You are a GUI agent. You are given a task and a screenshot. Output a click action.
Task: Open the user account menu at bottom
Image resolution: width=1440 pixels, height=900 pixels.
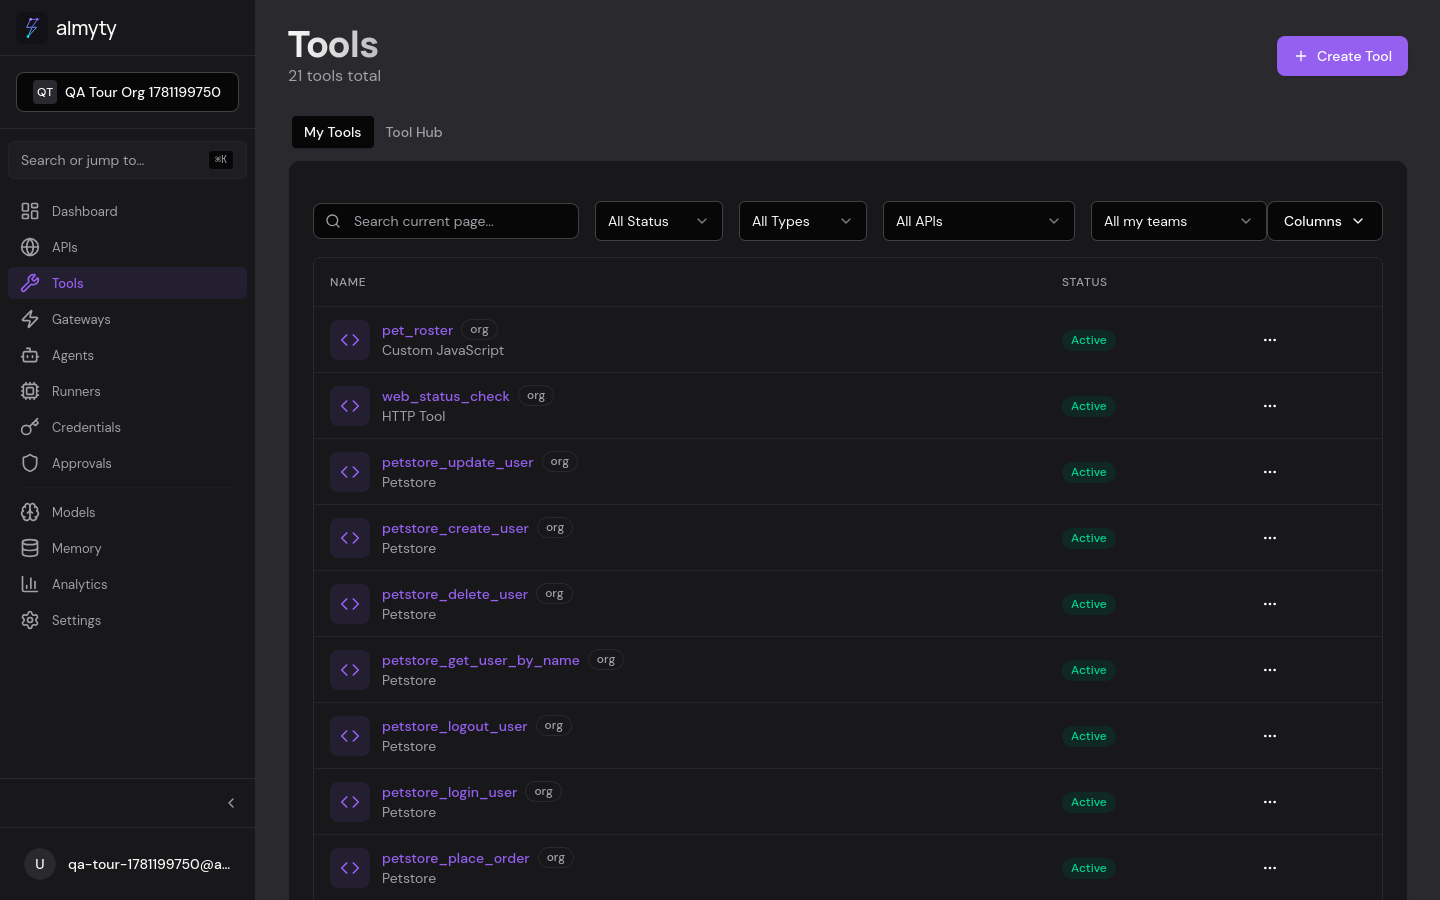point(127,864)
